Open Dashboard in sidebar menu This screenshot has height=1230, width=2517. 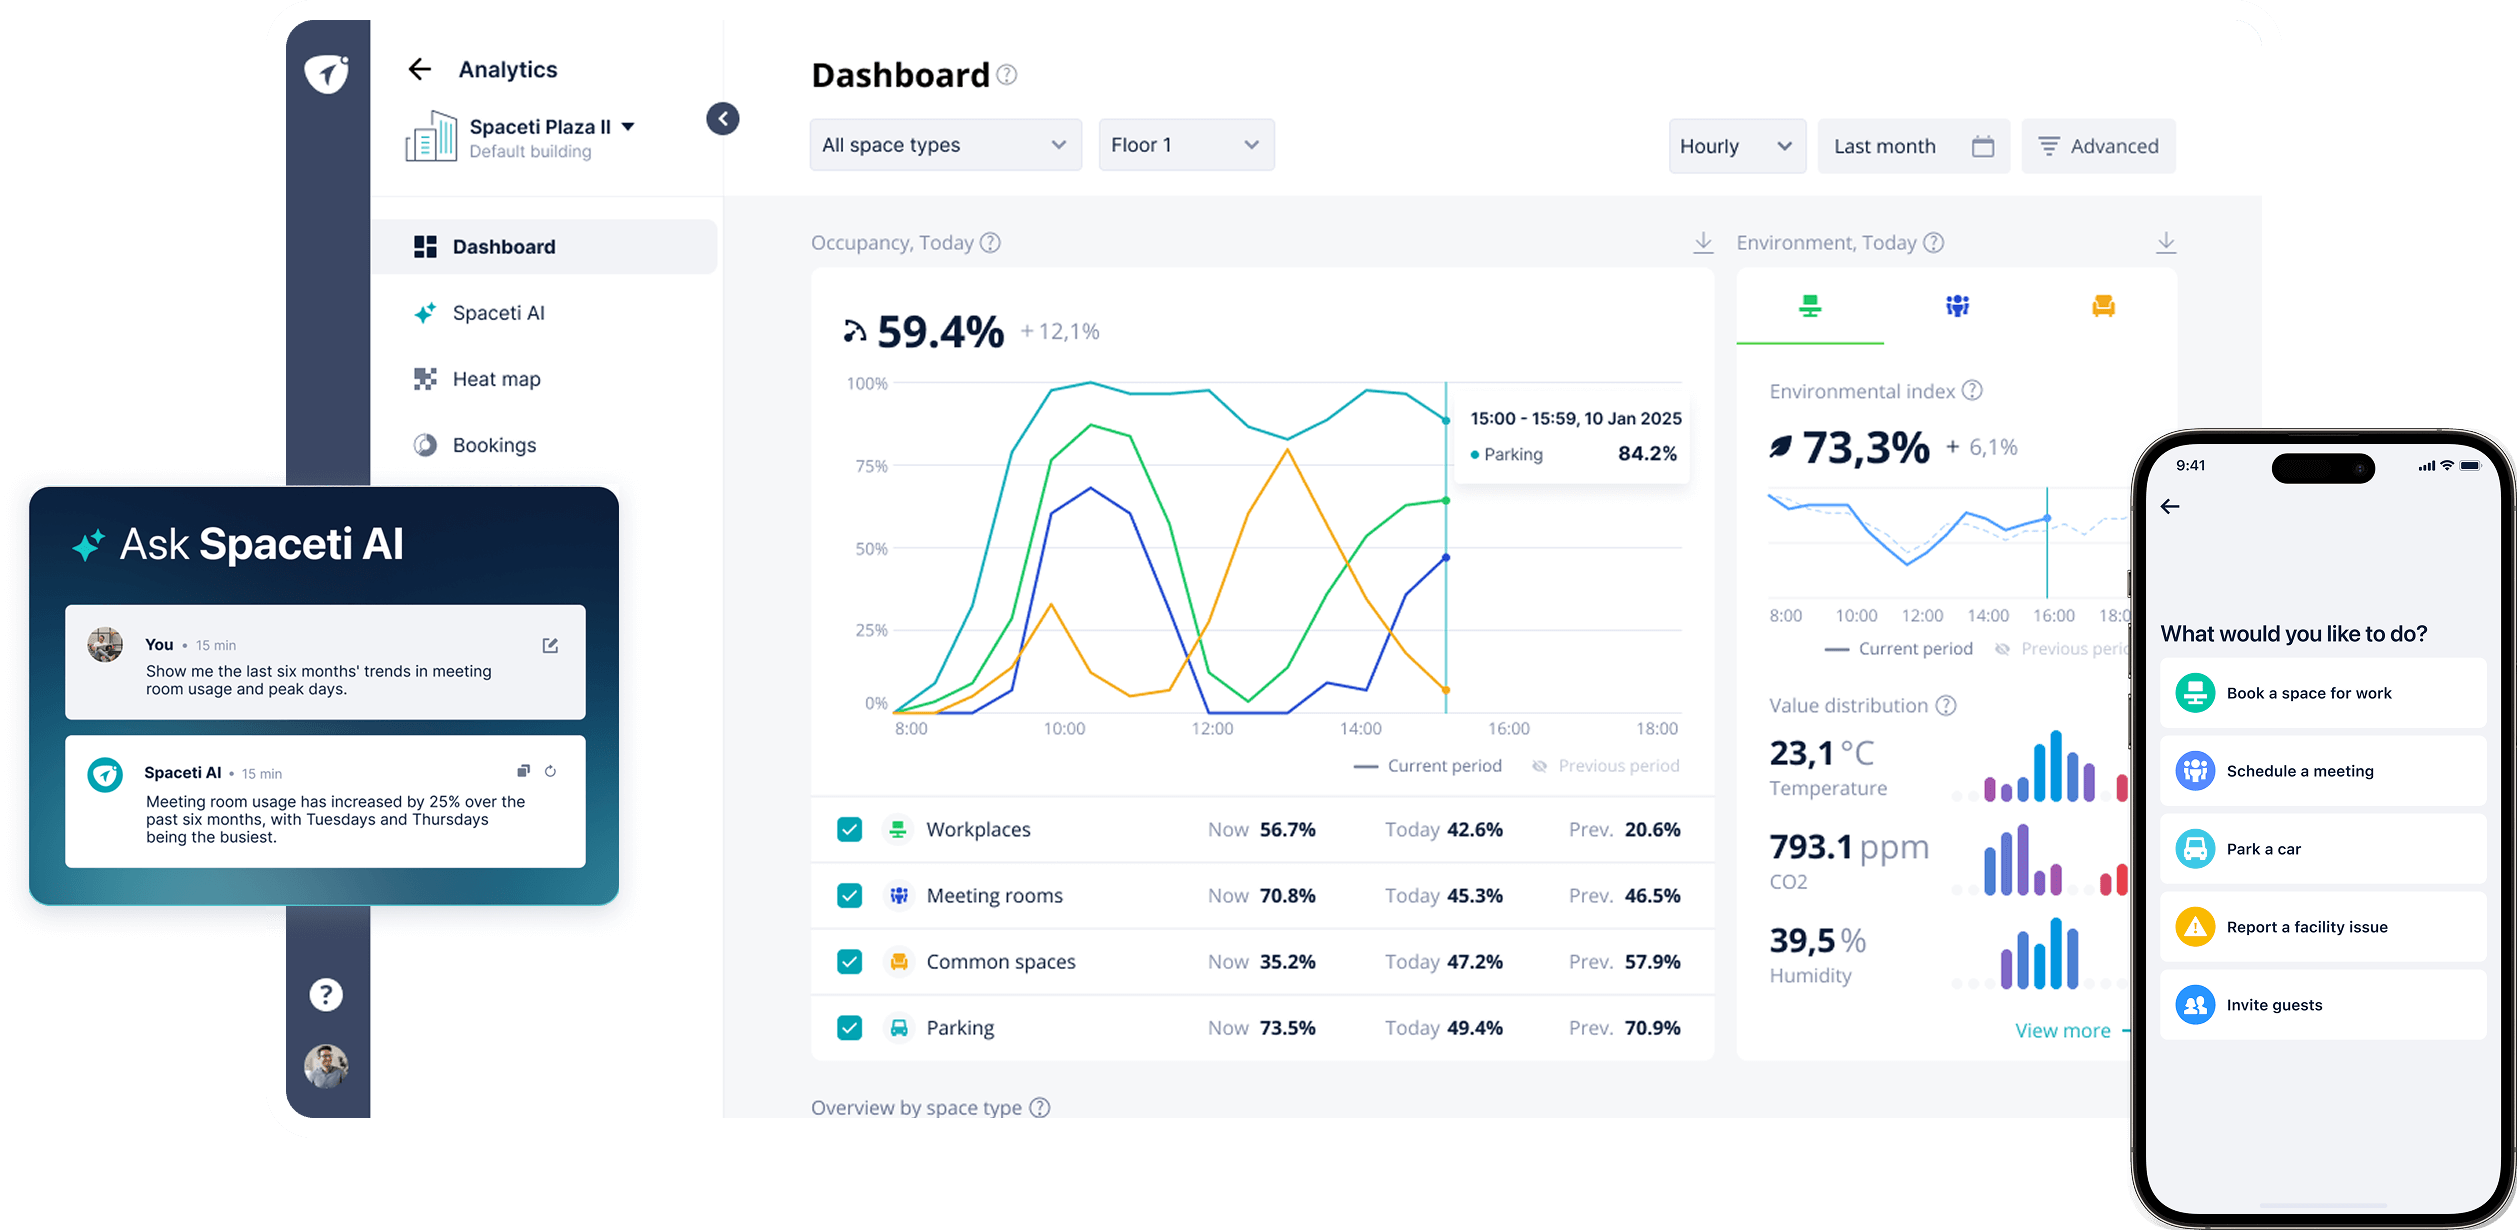(545, 247)
